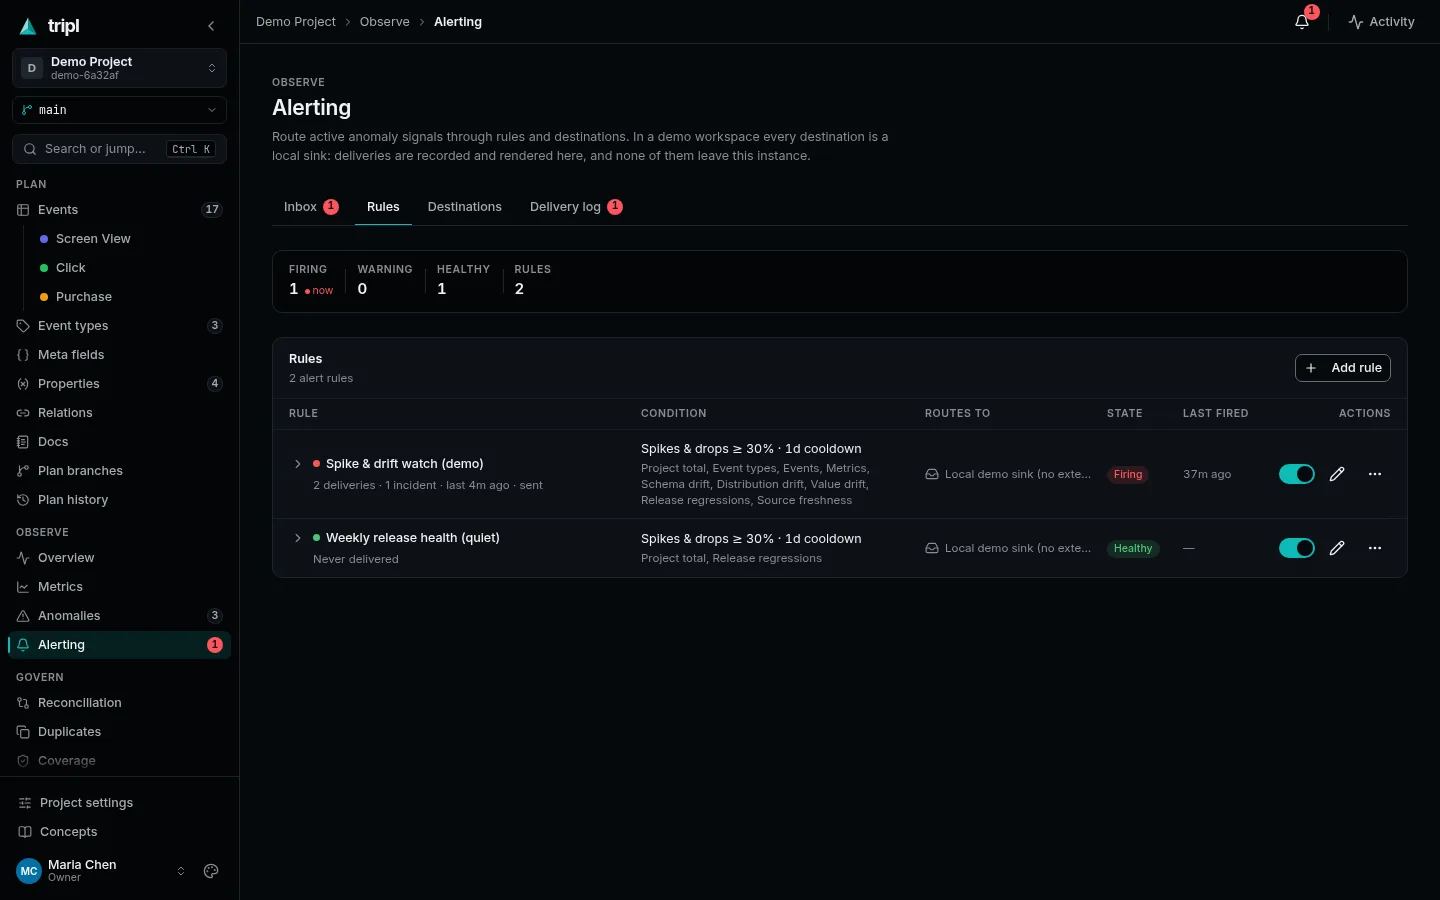Click the search magnifier icon
The width and height of the screenshot is (1440, 900).
(30, 149)
